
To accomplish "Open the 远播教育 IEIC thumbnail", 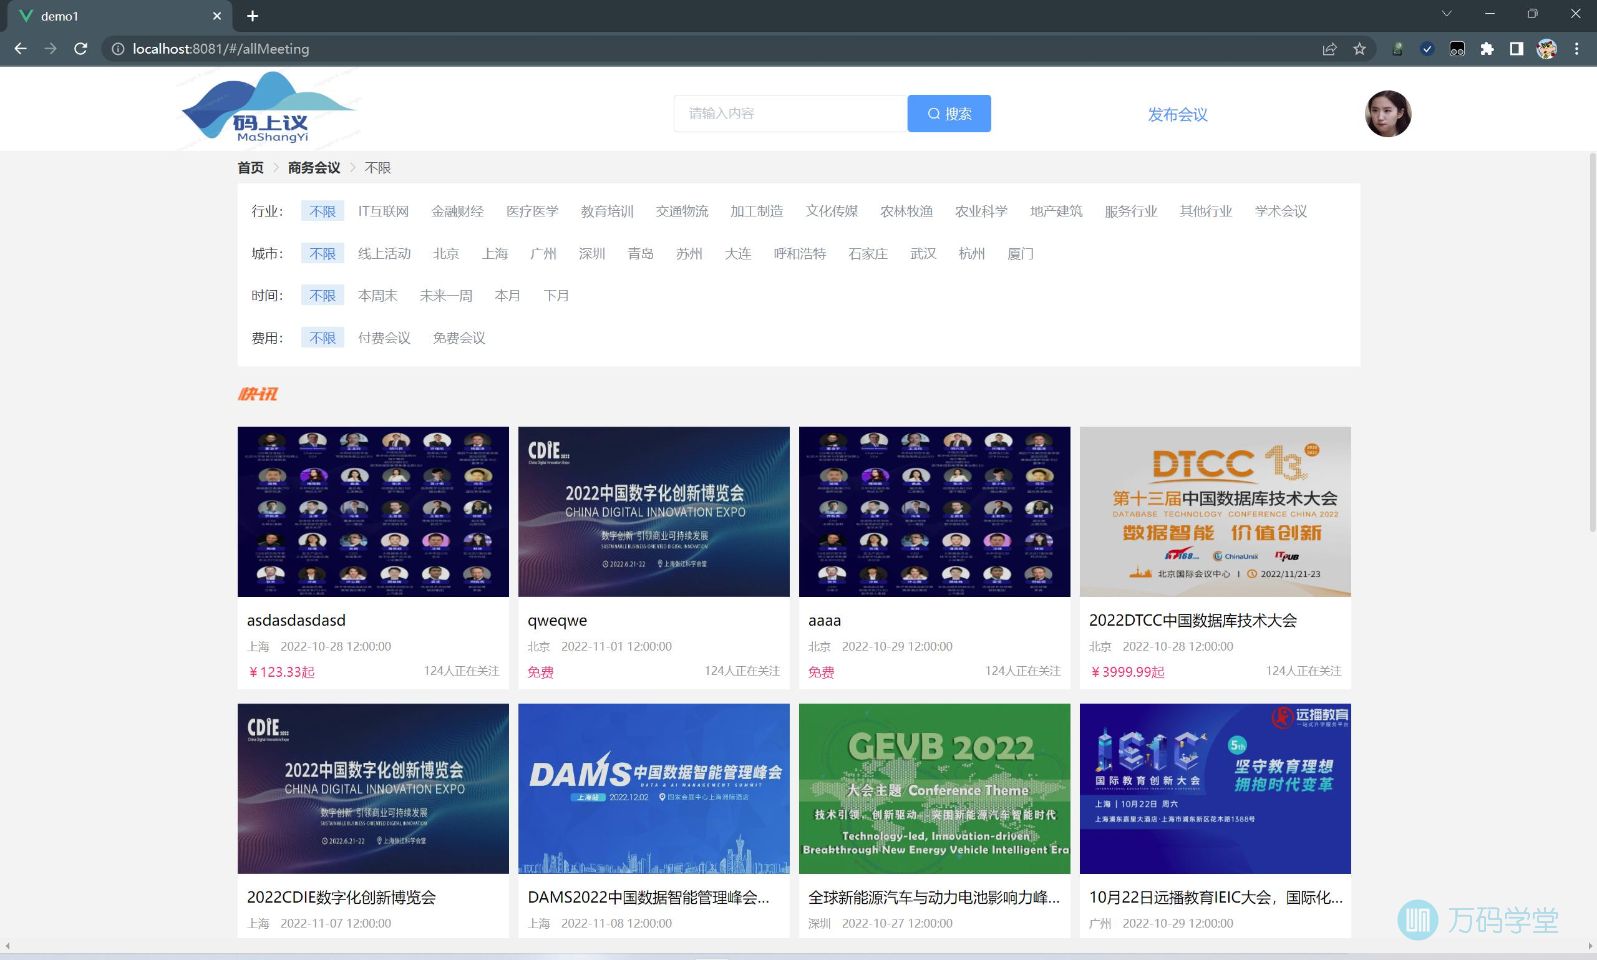I will click(x=1215, y=789).
